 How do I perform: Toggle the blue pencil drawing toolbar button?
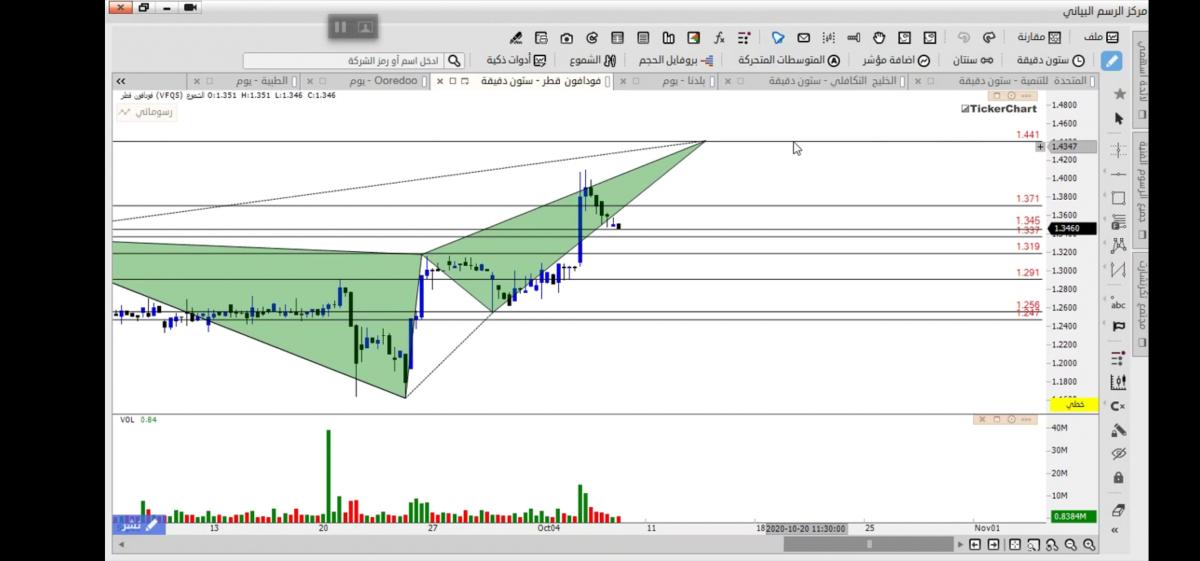1111,60
